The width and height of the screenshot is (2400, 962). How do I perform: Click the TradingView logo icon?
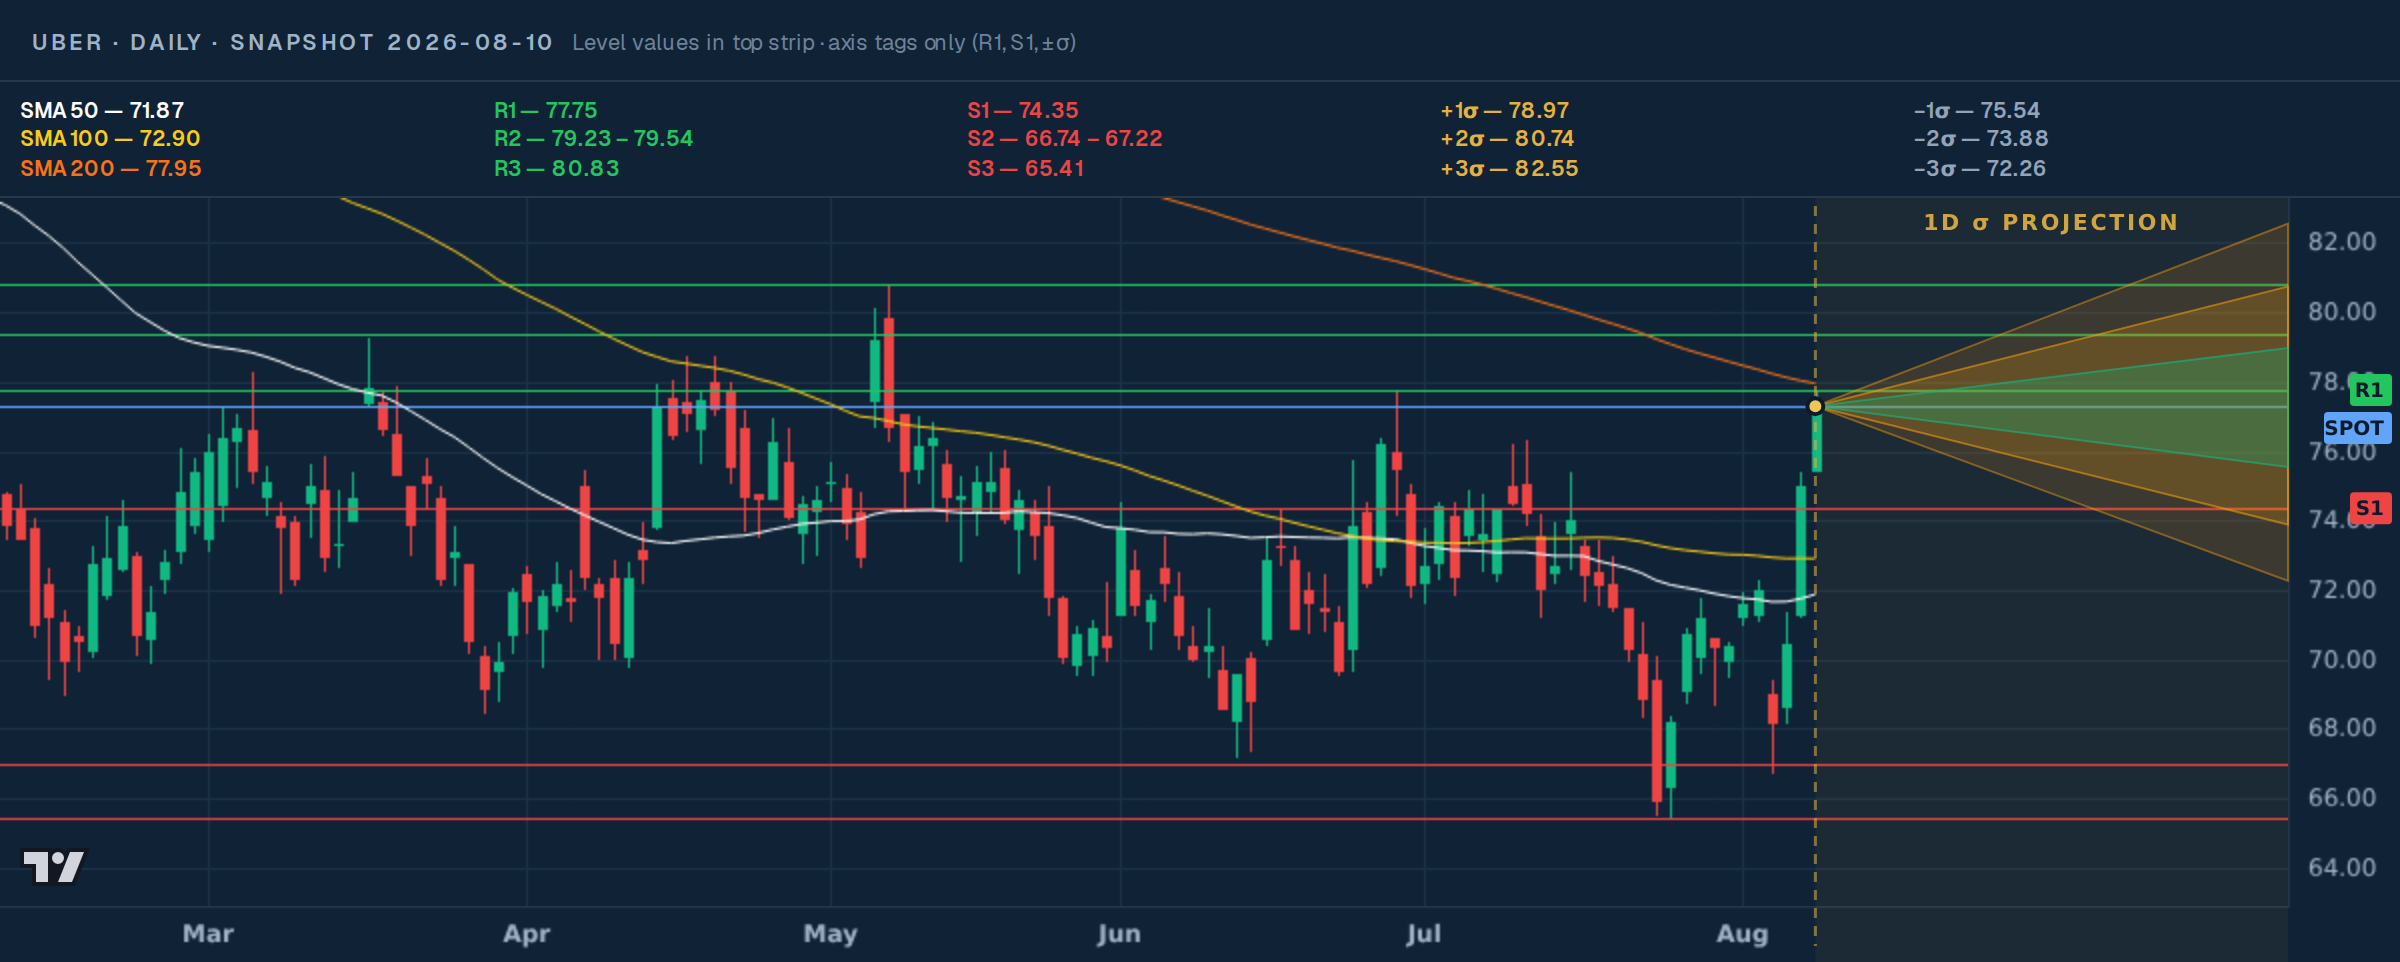(54, 866)
